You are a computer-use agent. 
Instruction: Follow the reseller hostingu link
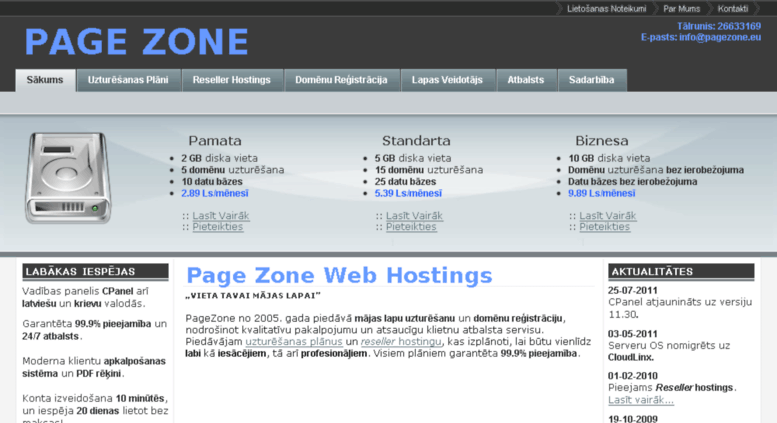pos(401,341)
